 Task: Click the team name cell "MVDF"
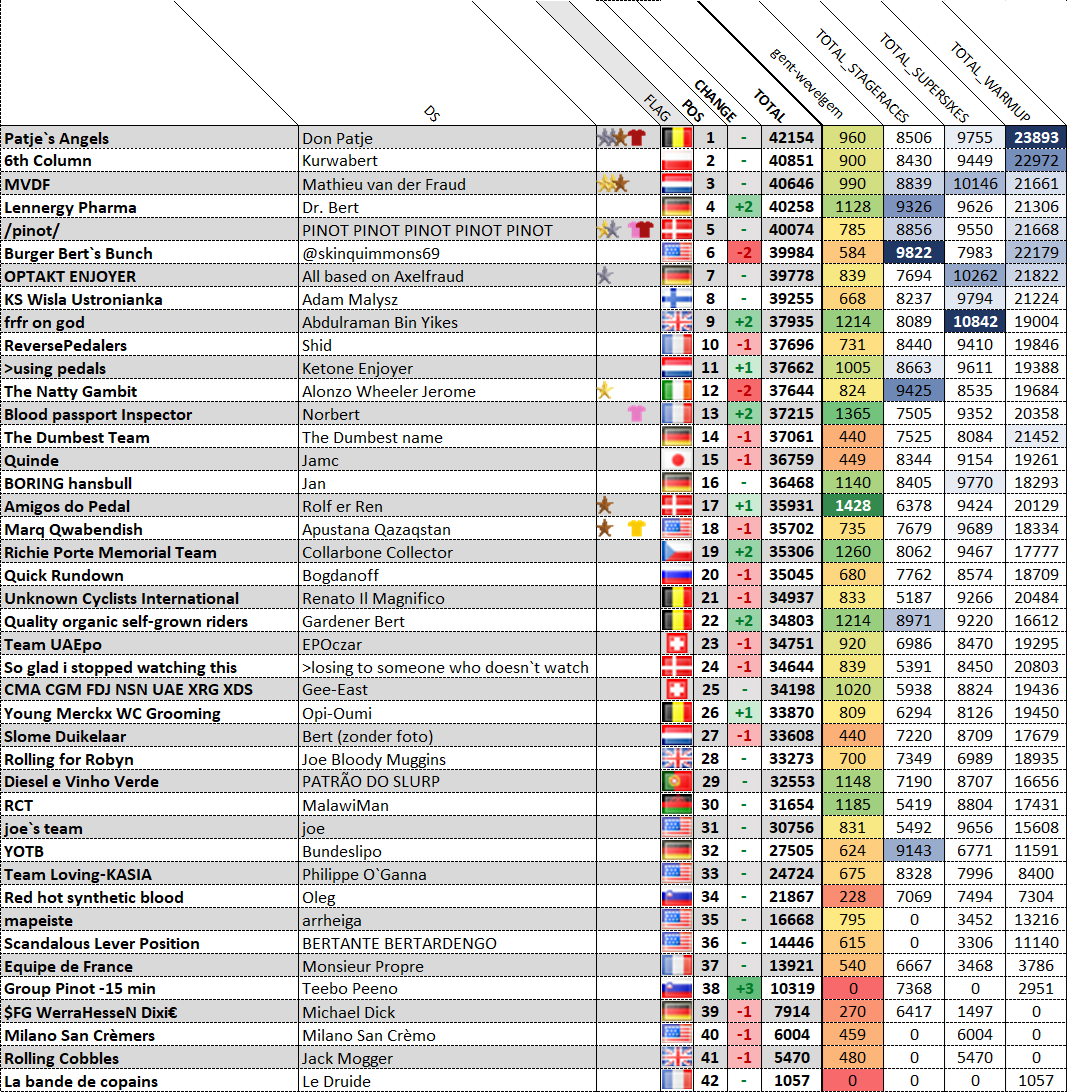(x=150, y=184)
